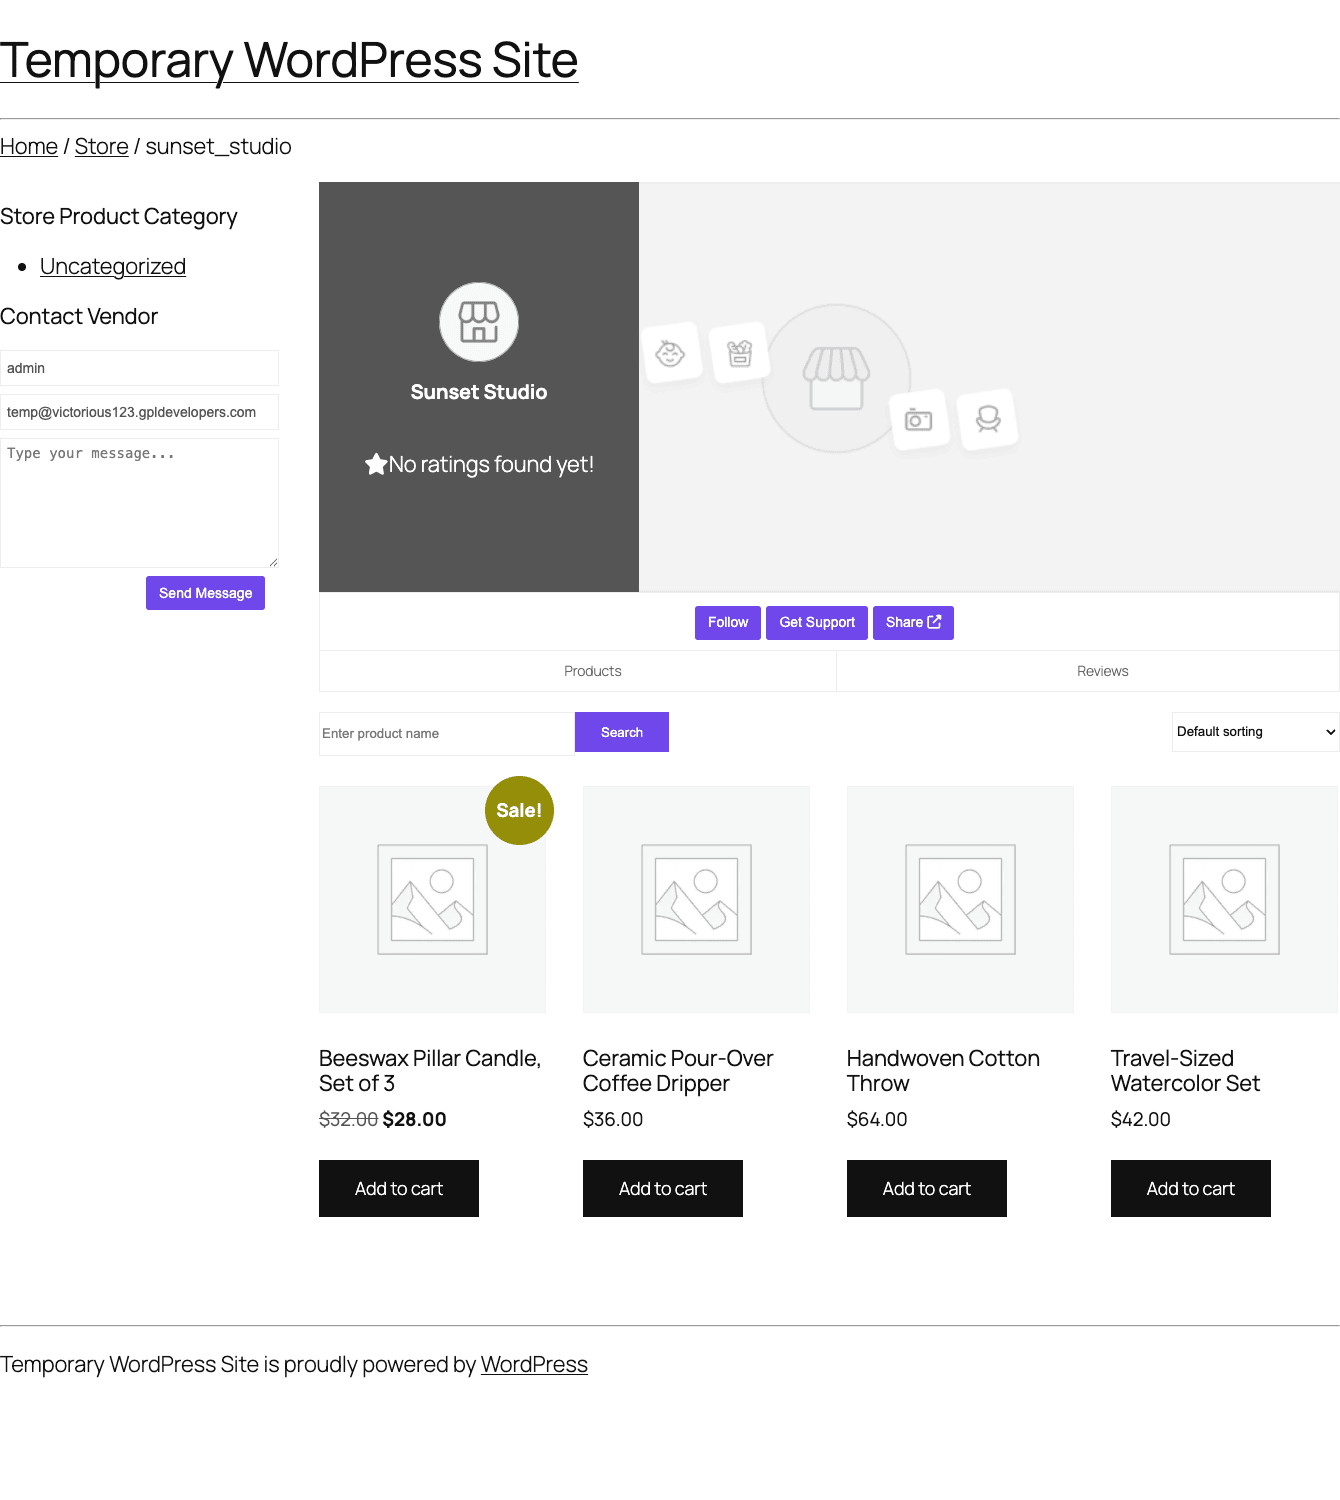The width and height of the screenshot is (1340, 1500).
Task: Open the WordPress footer link
Action: coord(534,1364)
